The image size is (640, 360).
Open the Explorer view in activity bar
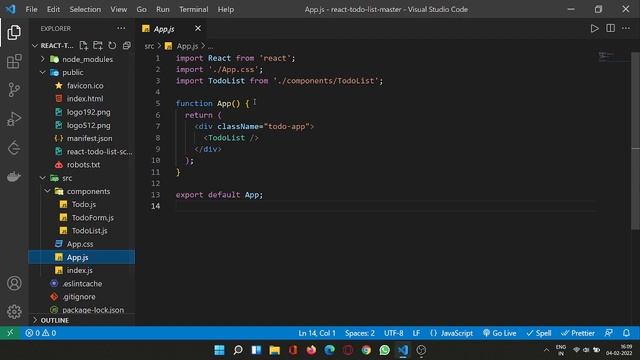pyautogui.click(x=14, y=32)
